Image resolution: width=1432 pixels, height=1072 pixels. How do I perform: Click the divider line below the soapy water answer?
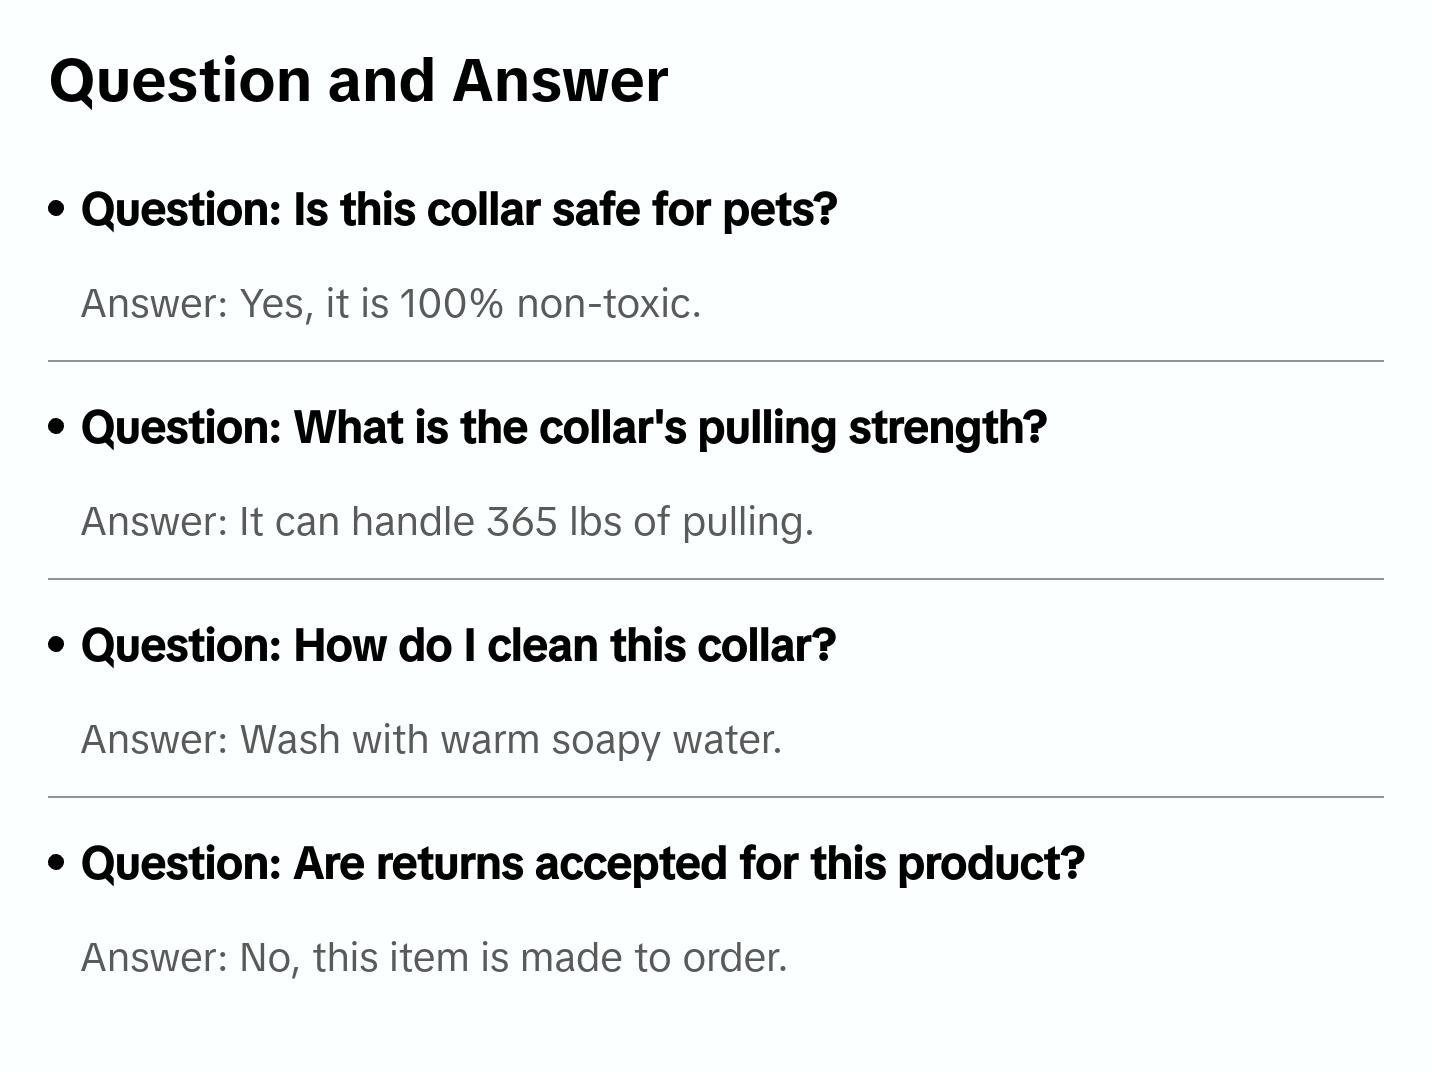[x=715, y=797]
